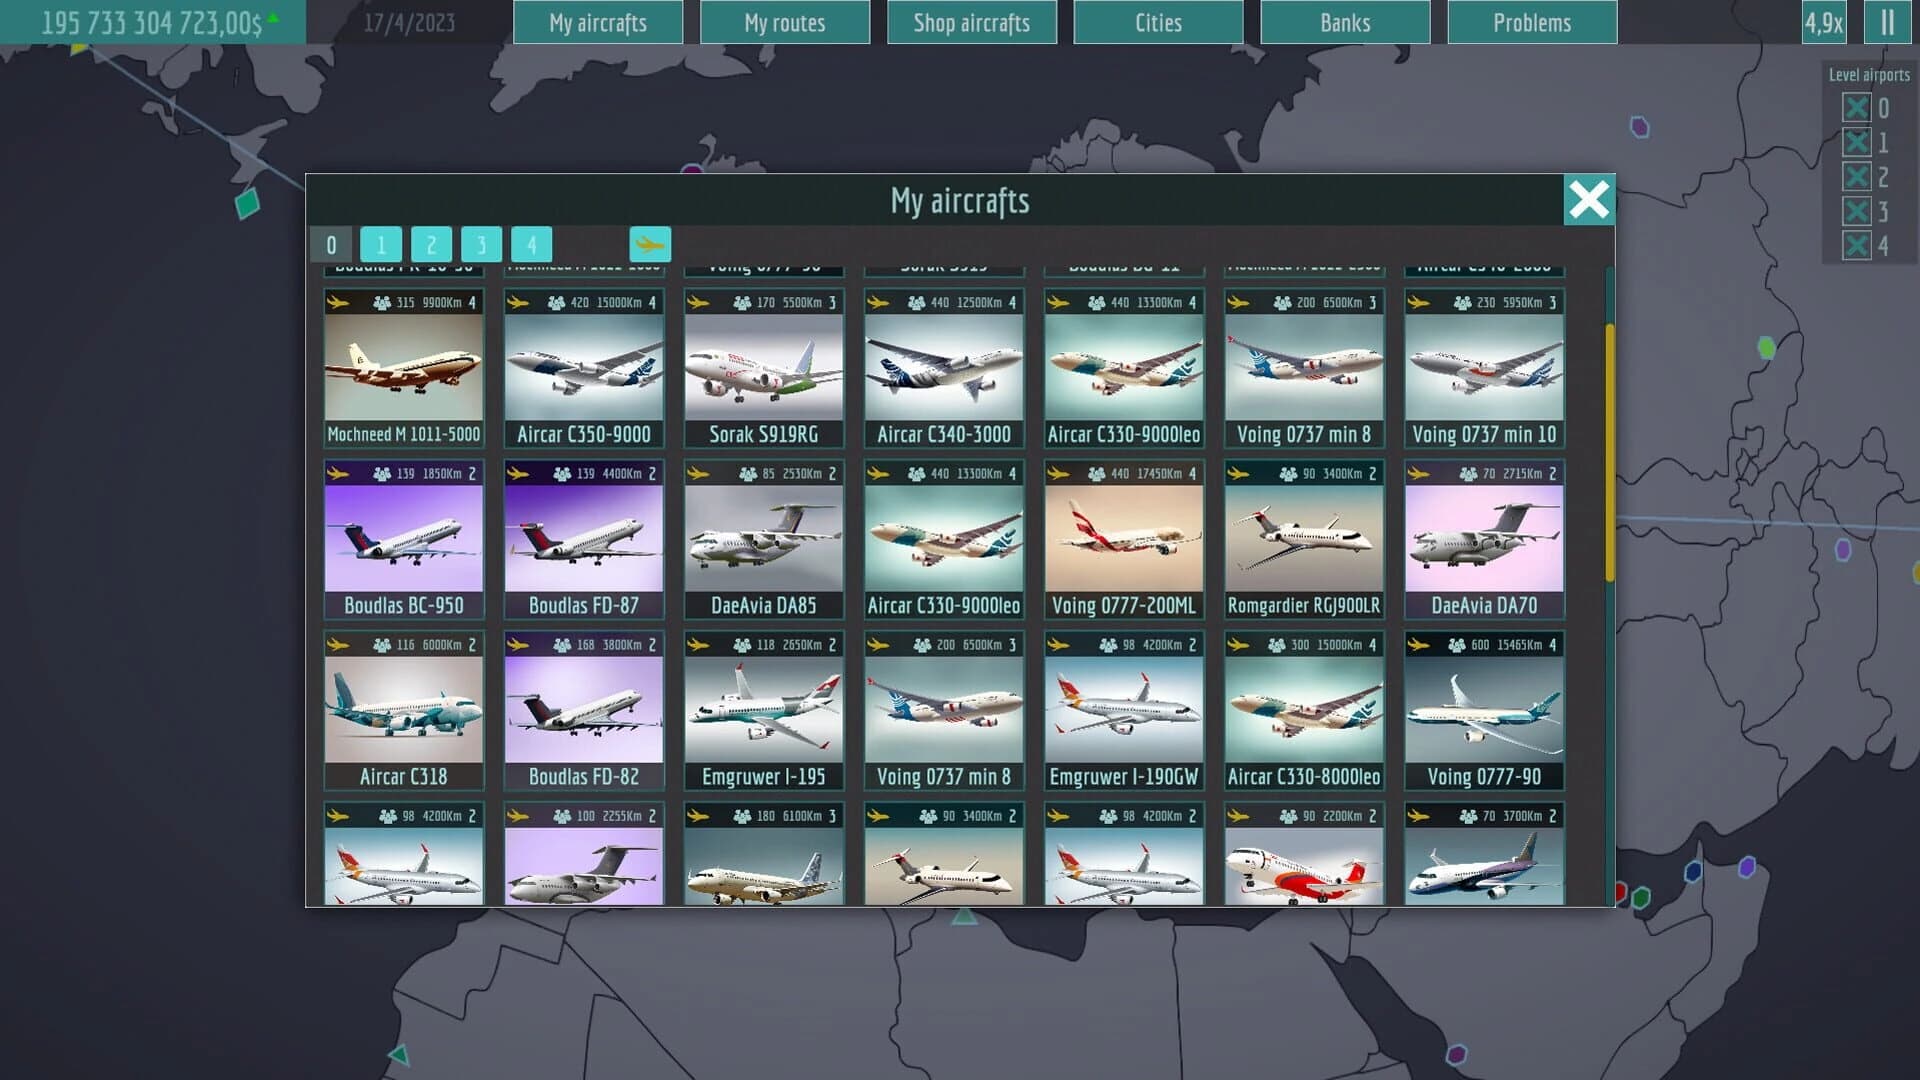Click the plane icon on the Aircar C350-9000 card
This screenshot has height=1080, width=1920.
517,301
